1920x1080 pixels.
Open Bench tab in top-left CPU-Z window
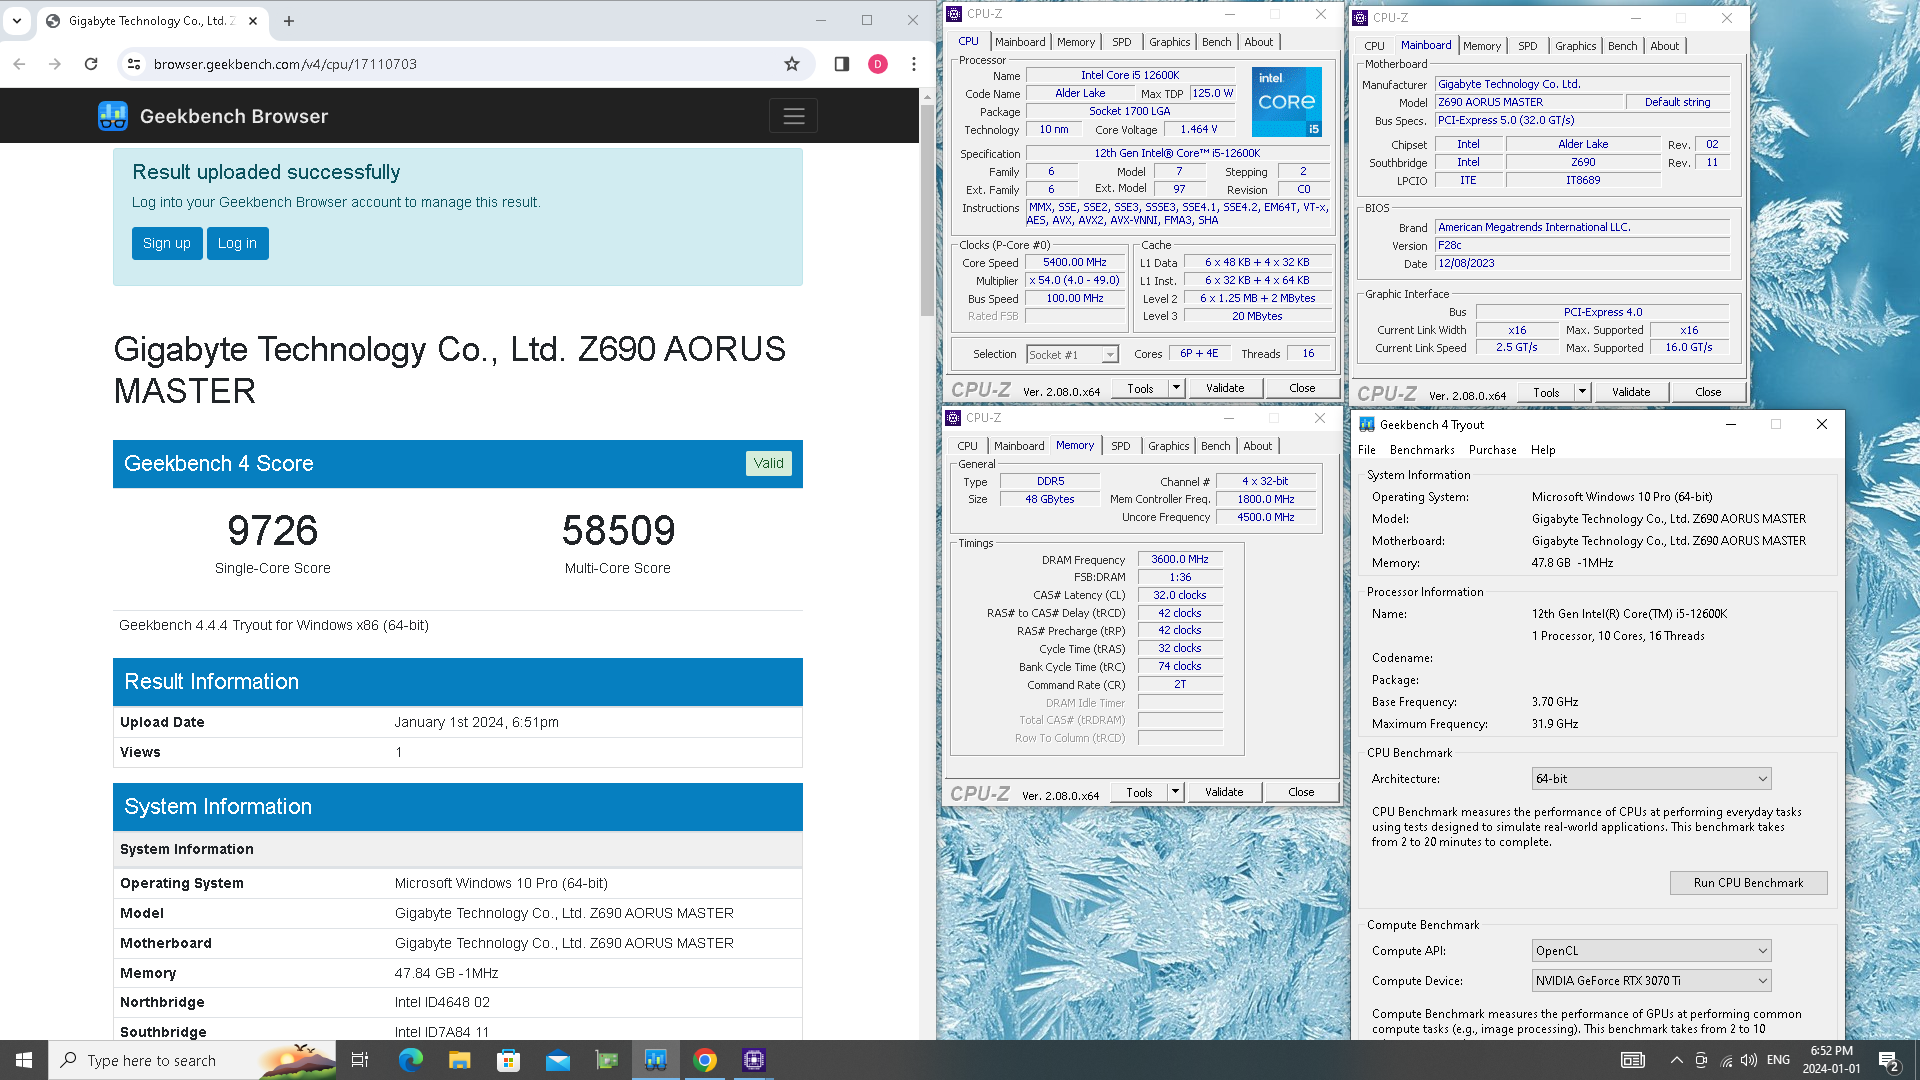pos(1217,42)
